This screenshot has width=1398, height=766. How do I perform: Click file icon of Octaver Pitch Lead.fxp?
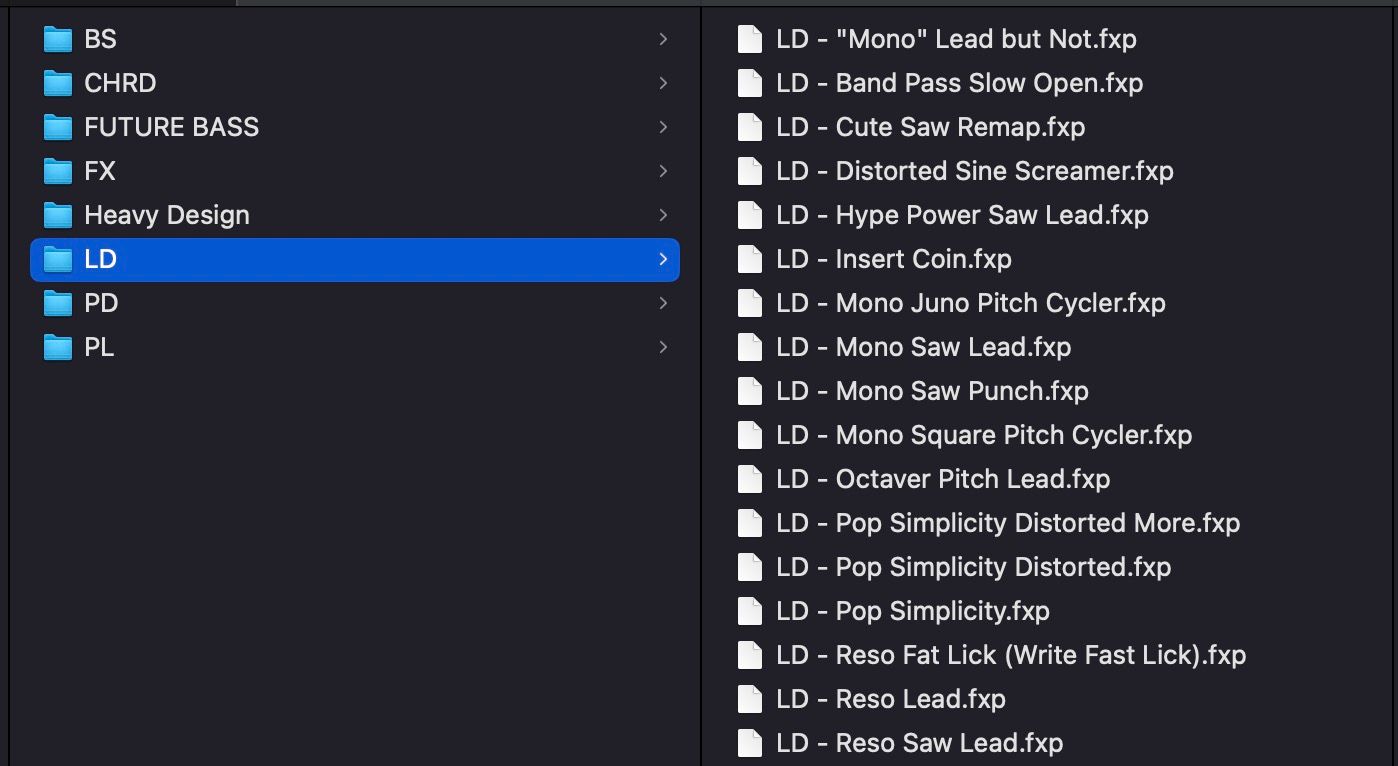[749, 479]
